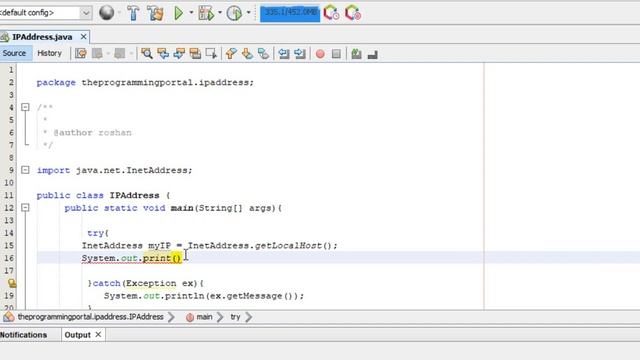This screenshot has height=360, width=640.
Task: Collapse the main method fold at line 12
Action: [25, 207]
